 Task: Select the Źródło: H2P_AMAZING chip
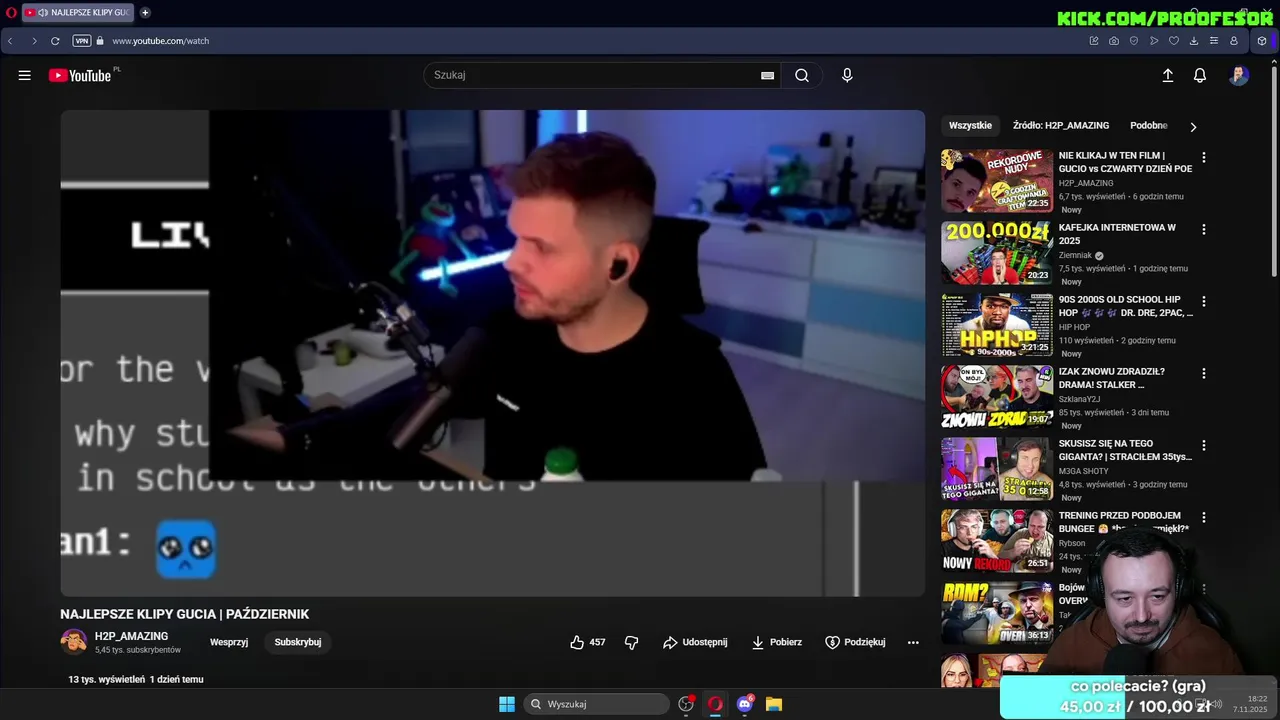coord(1061,126)
